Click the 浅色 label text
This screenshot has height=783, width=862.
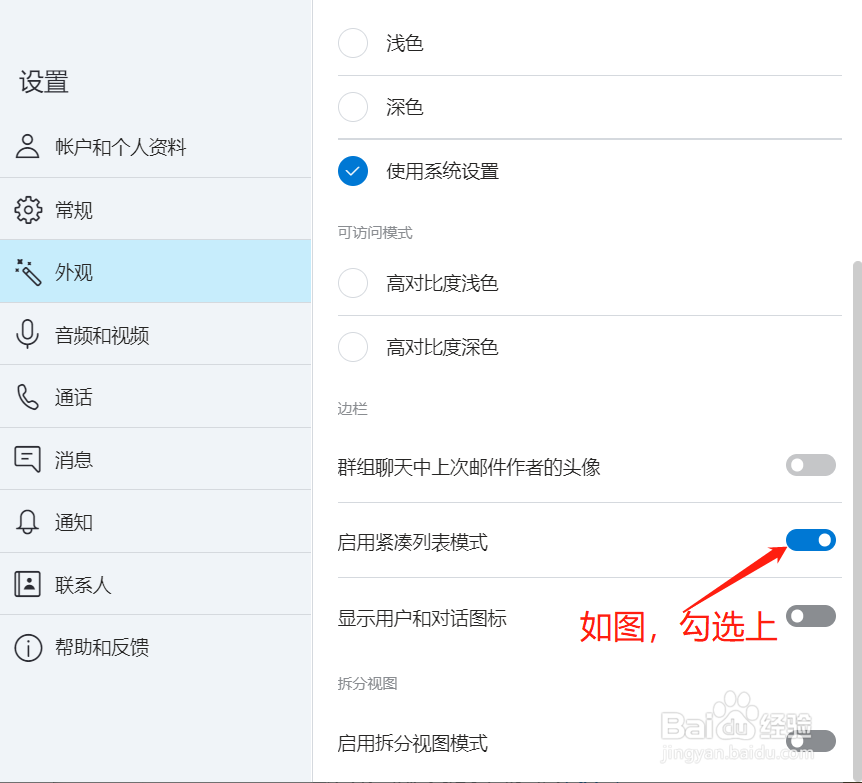[405, 43]
